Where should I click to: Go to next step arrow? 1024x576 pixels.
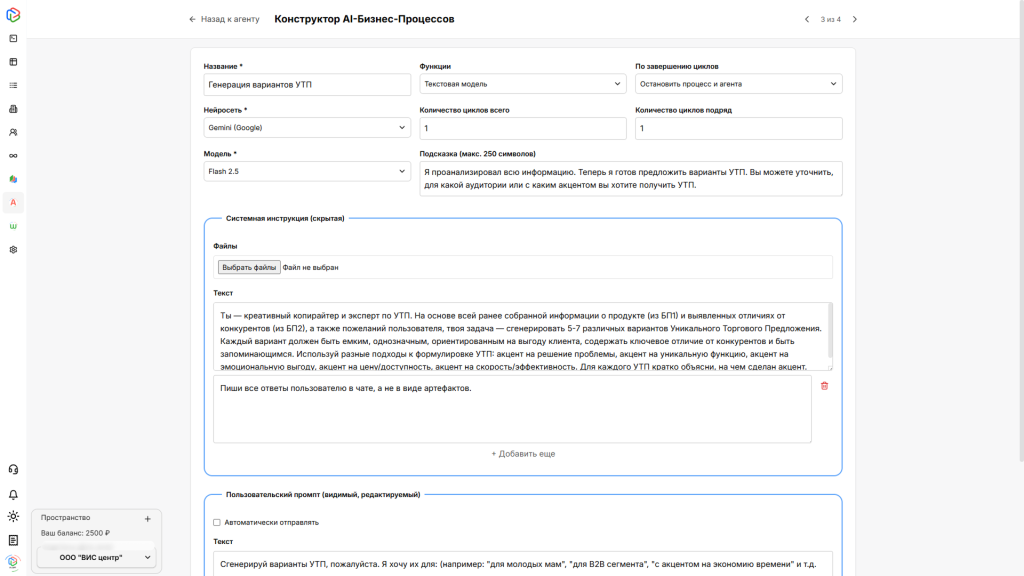854,19
